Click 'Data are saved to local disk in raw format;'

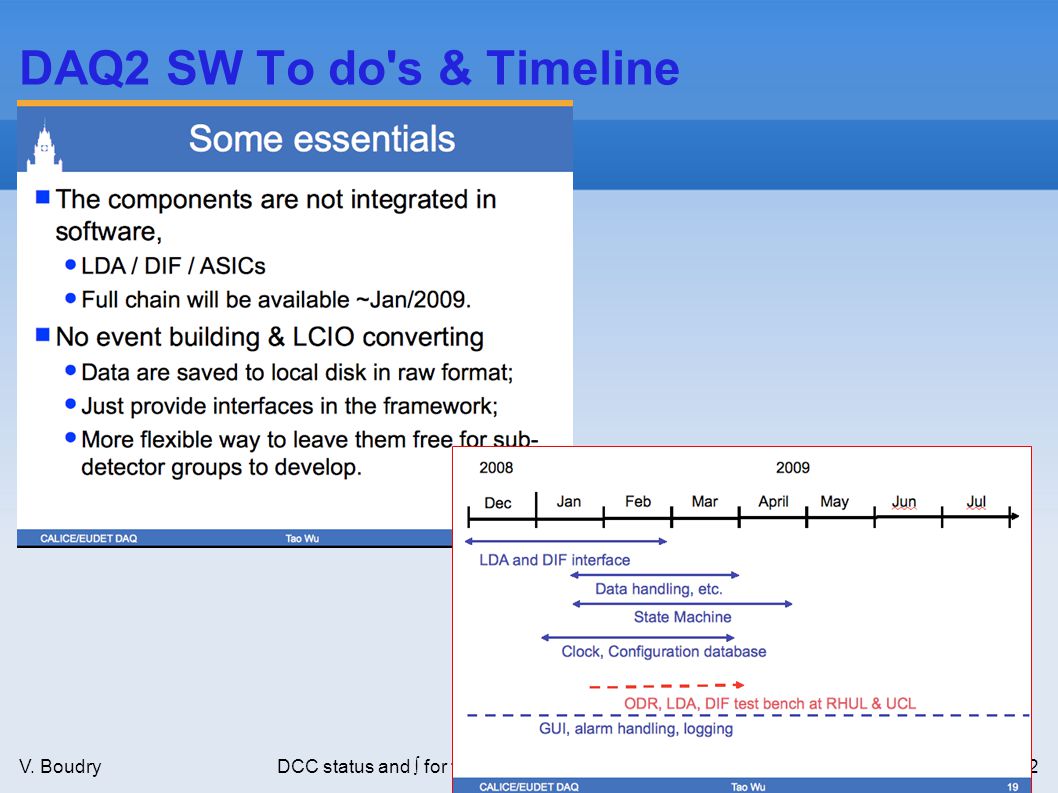point(297,373)
